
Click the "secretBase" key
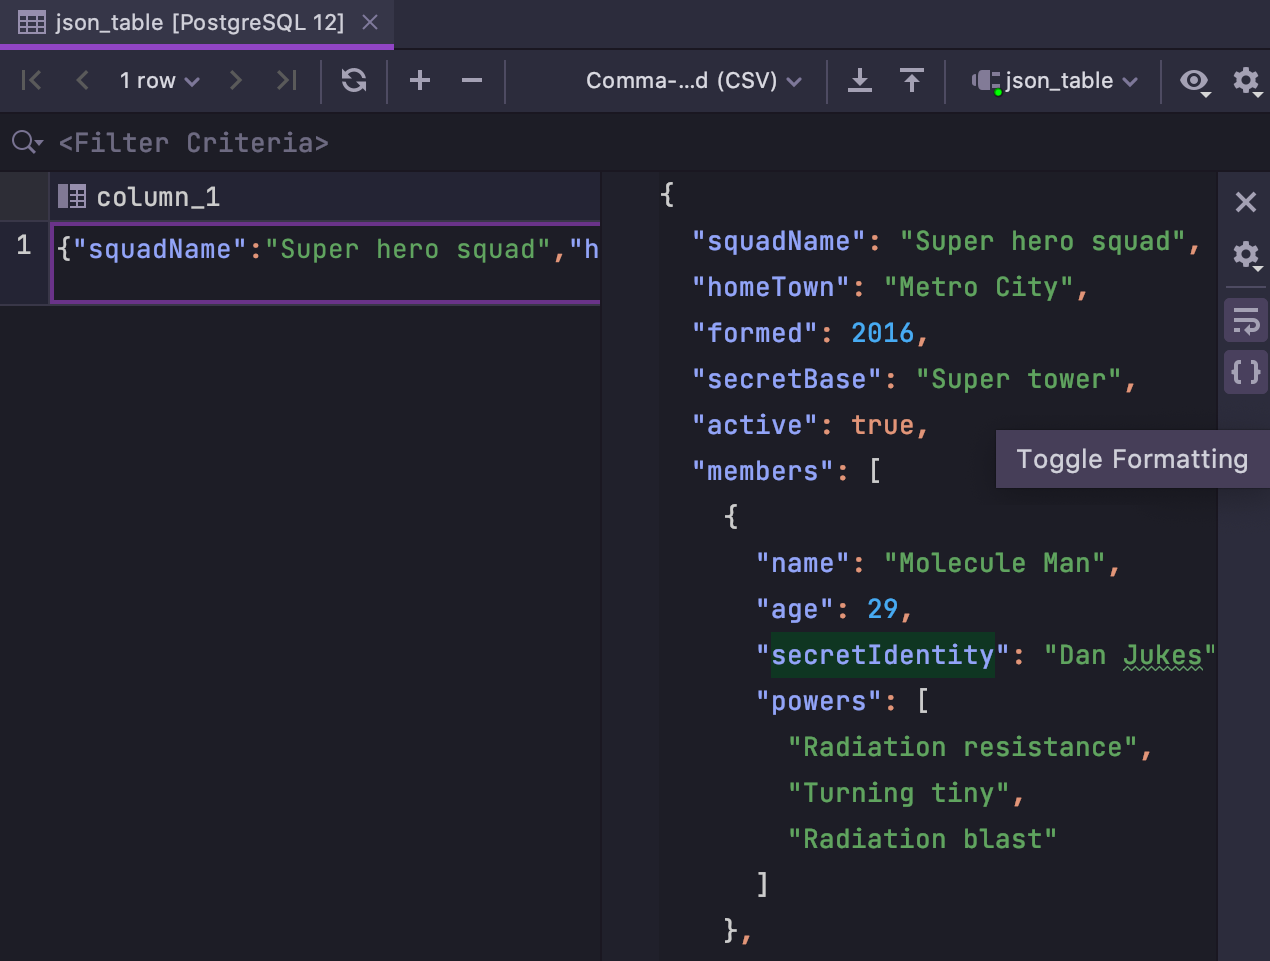[x=787, y=379]
